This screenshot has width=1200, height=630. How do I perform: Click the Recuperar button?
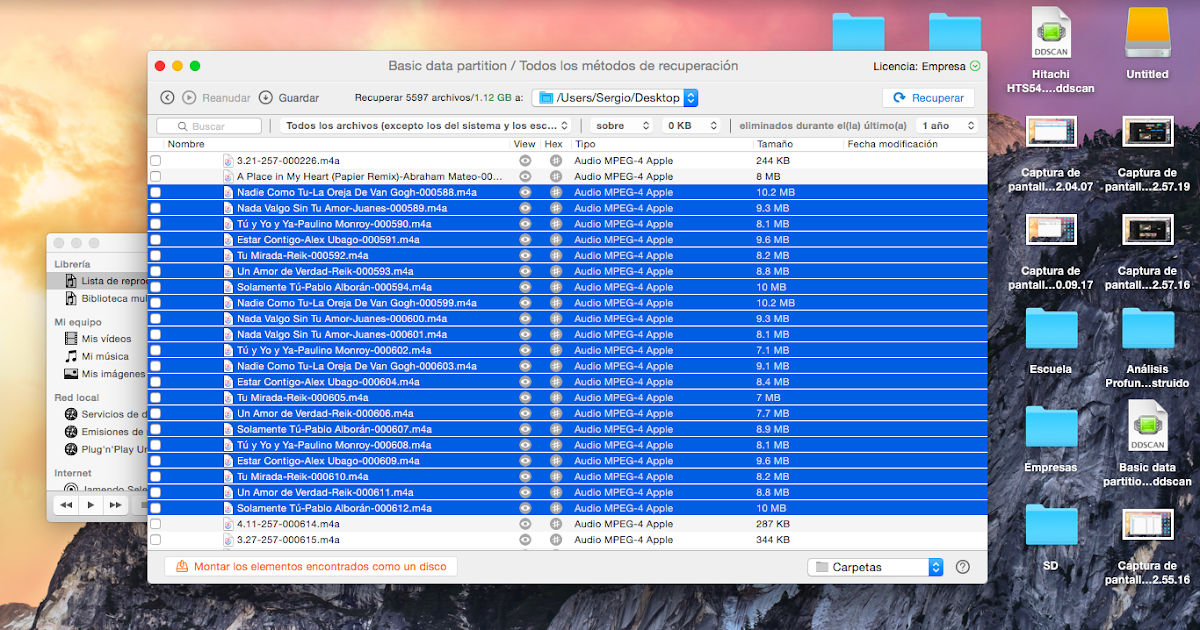[928, 98]
